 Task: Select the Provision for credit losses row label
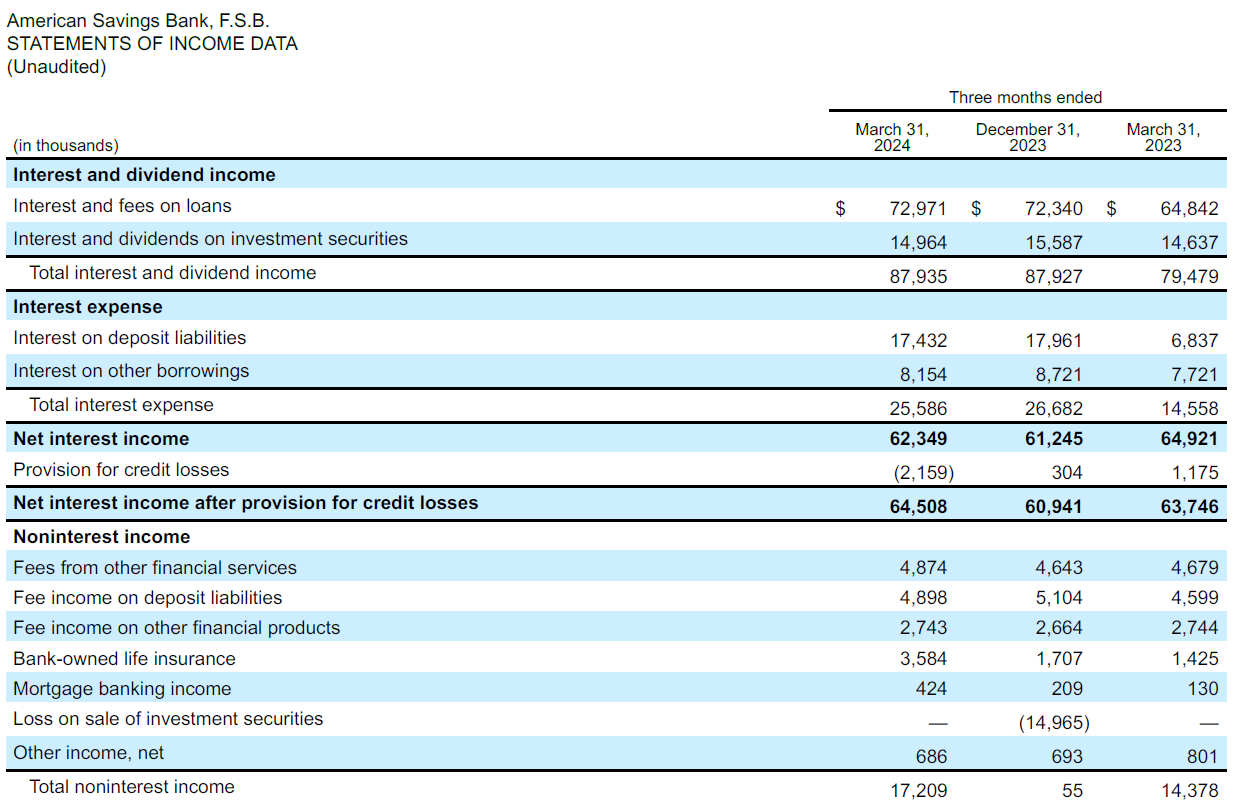click(121, 470)
